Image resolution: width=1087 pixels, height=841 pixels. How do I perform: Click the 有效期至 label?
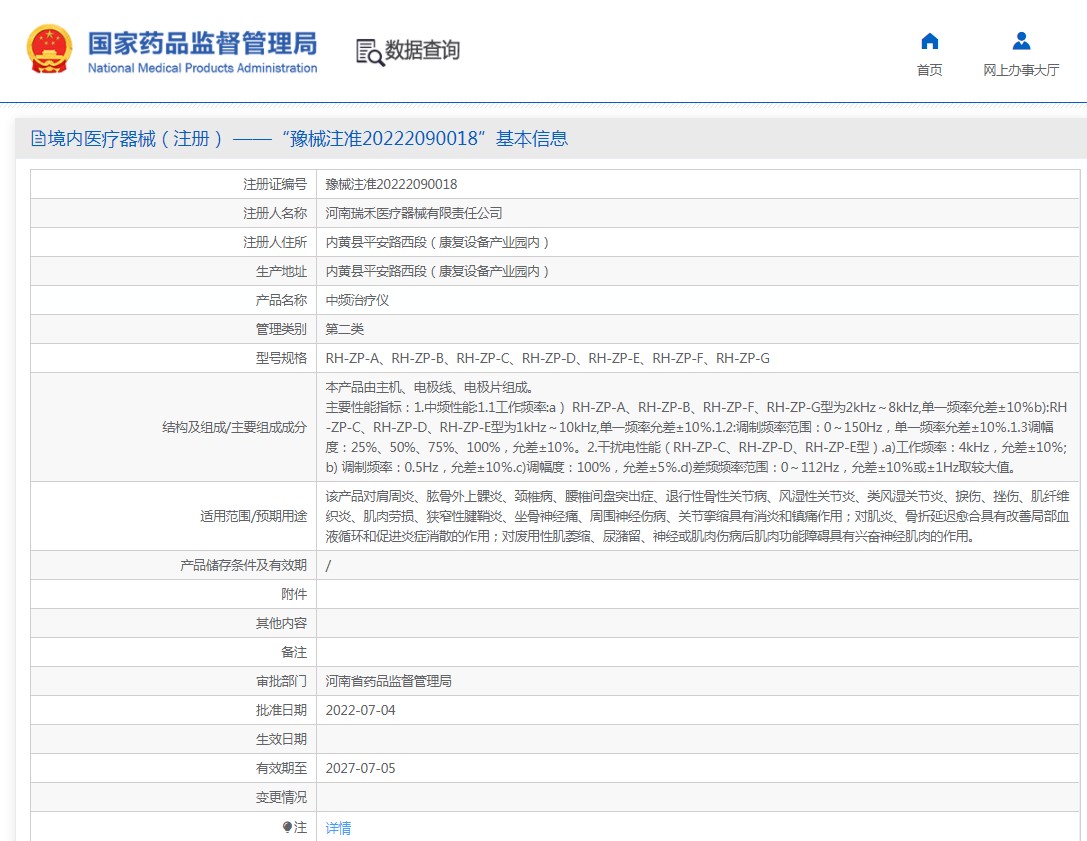(281, 768)
